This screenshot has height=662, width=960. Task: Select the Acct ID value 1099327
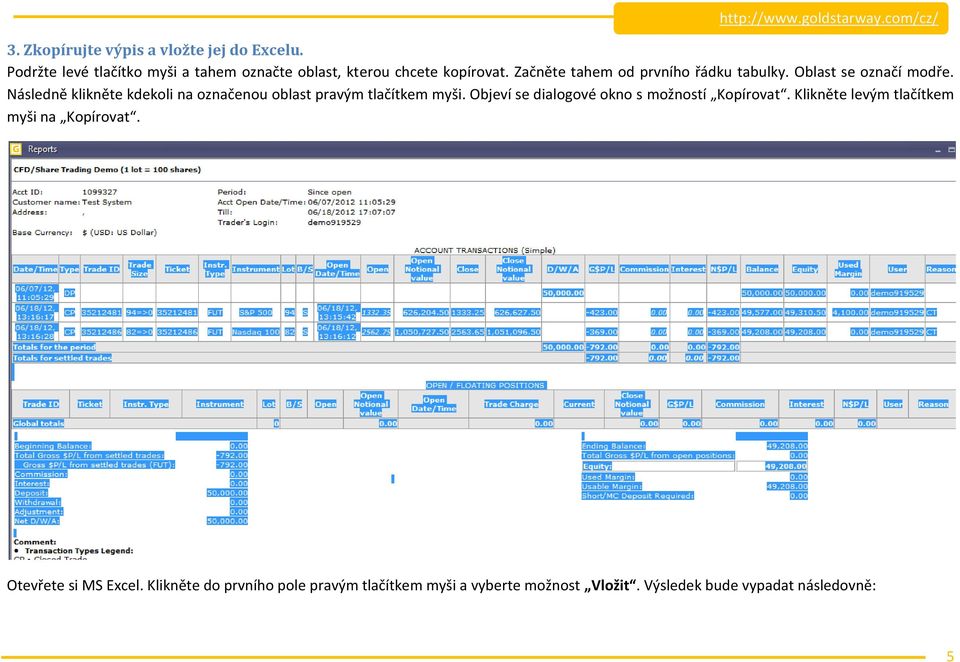(x=99, y=192)
